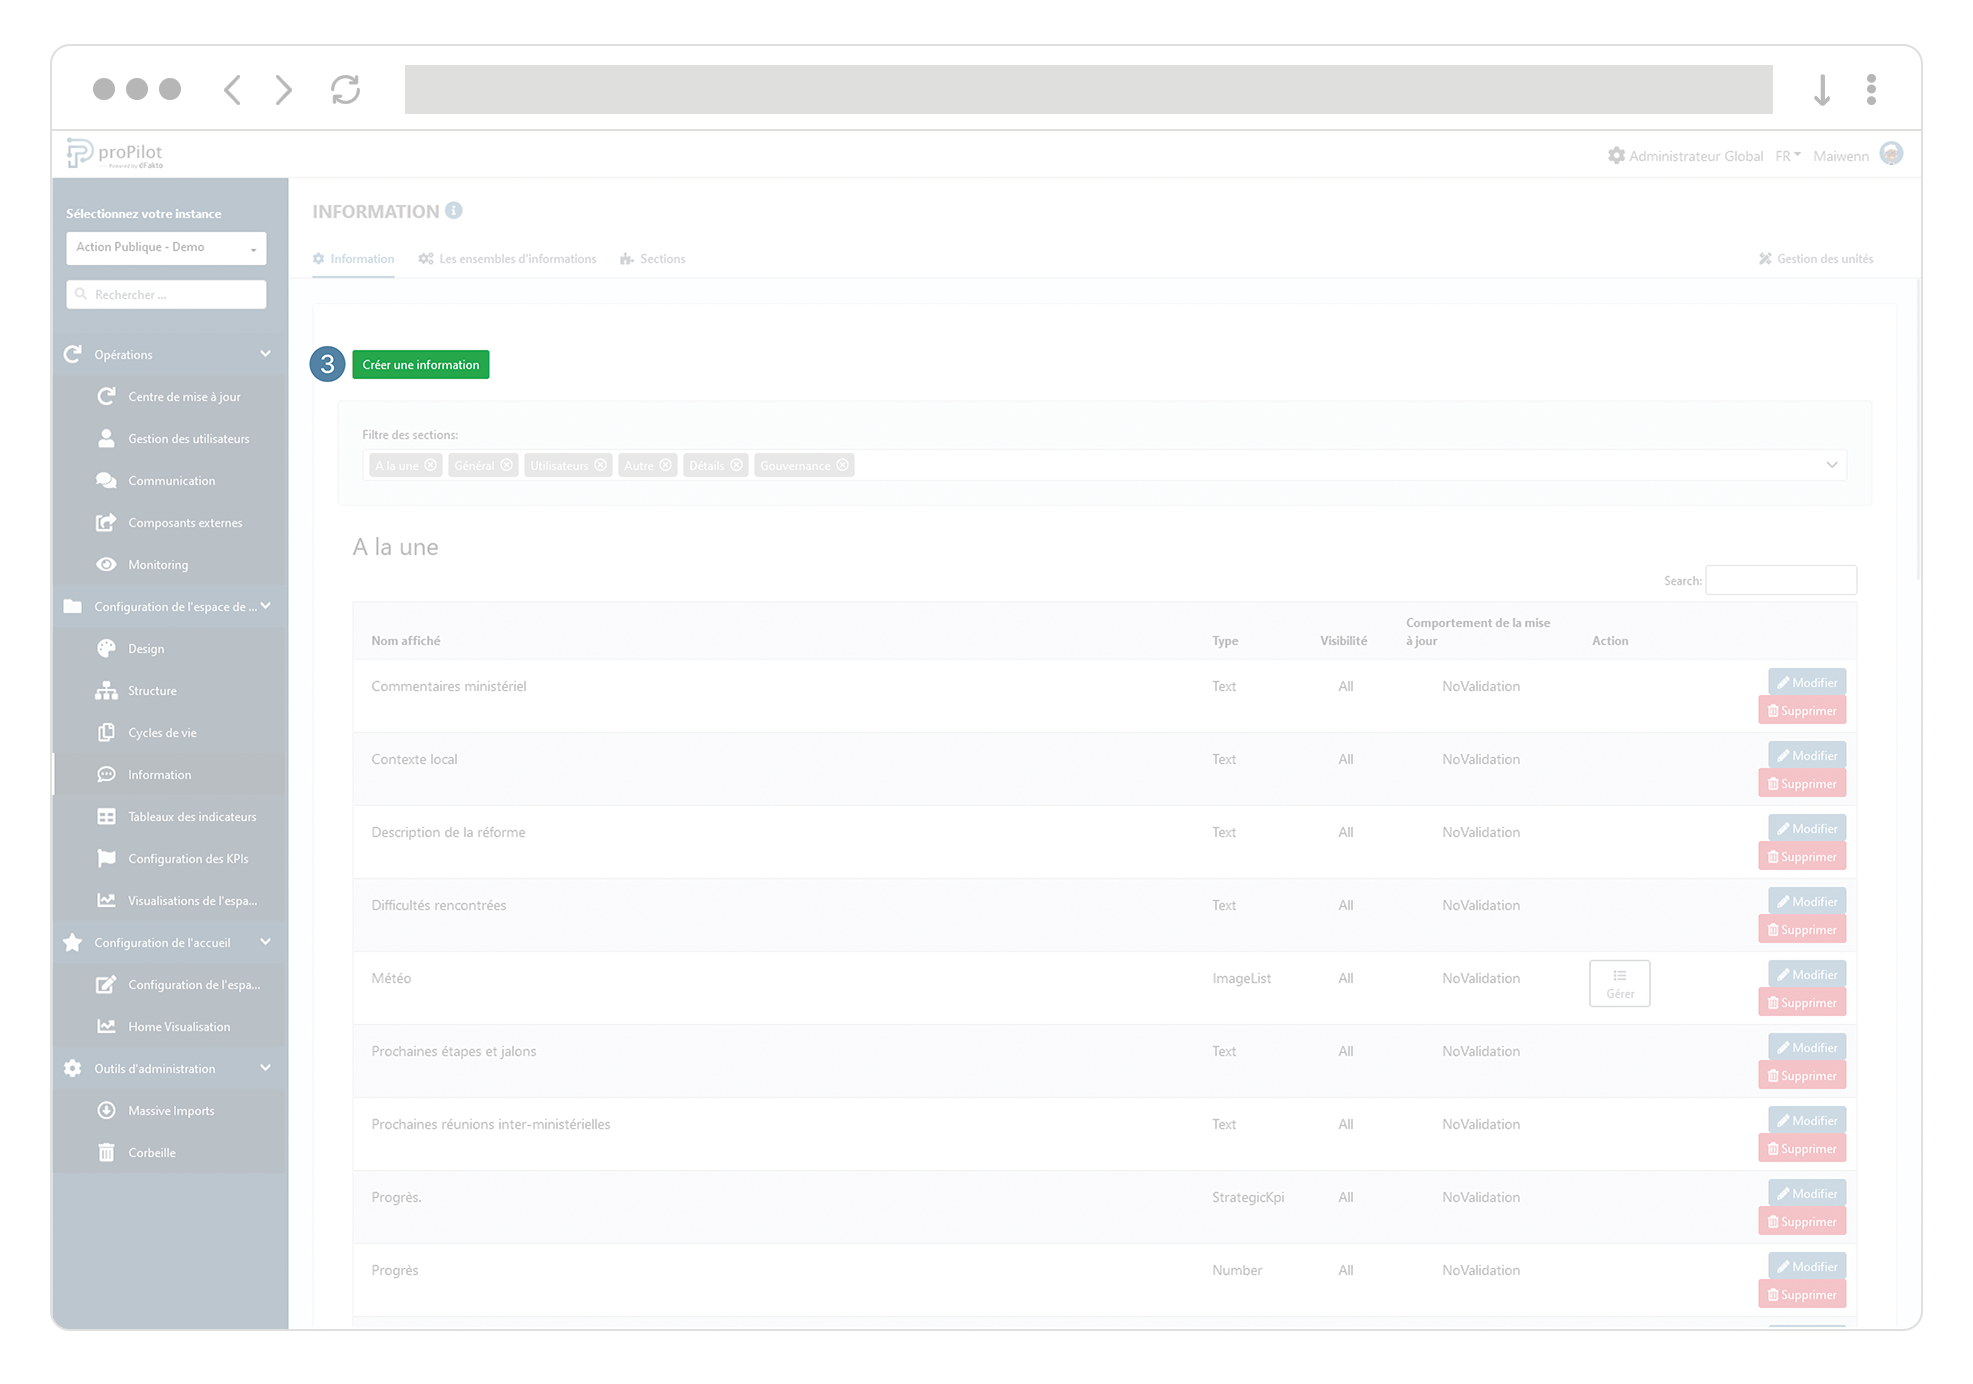This screenshot has width=1973, height=1384.
Task: Dismiss the 'Utilisateurs' filter tag
Action: tap(600, 465)
